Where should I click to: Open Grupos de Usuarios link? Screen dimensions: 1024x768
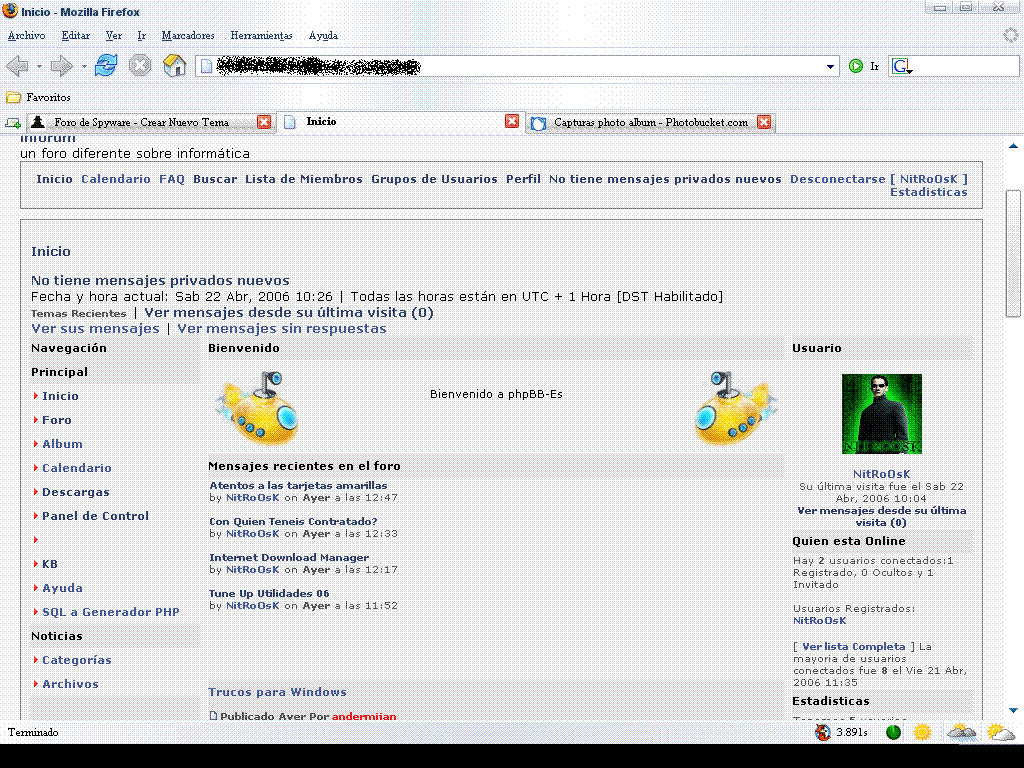434,179
